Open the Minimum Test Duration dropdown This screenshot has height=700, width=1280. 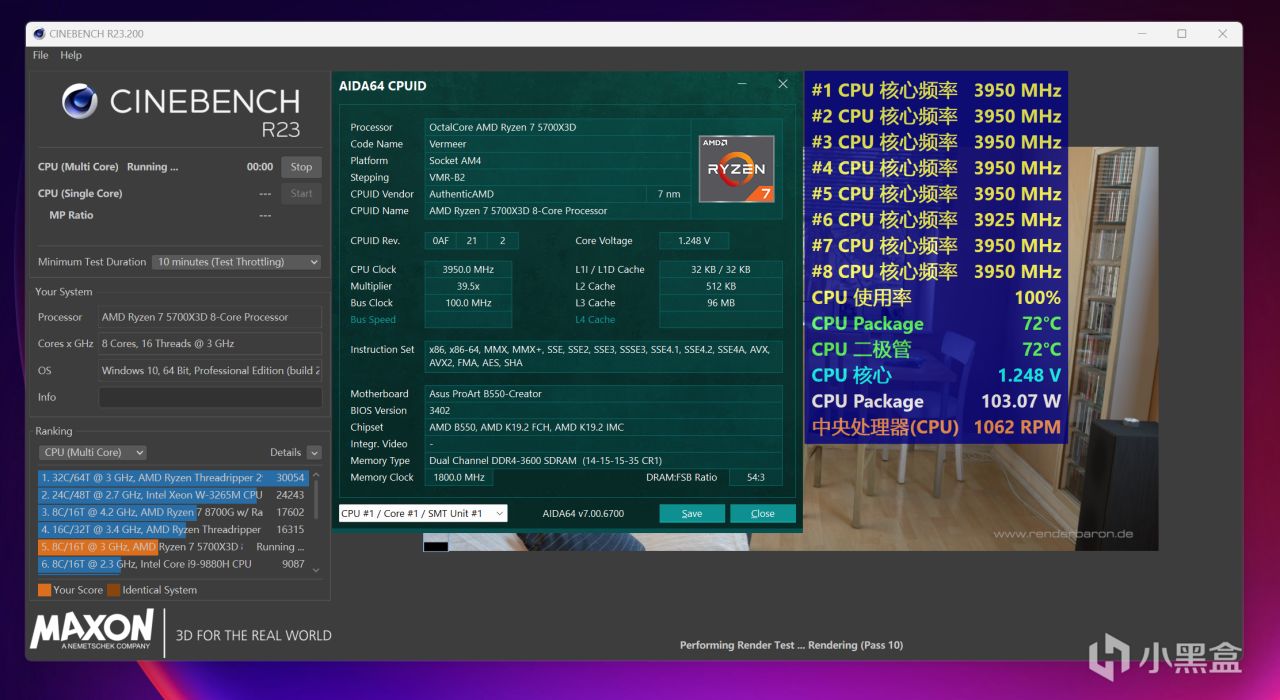237,262
